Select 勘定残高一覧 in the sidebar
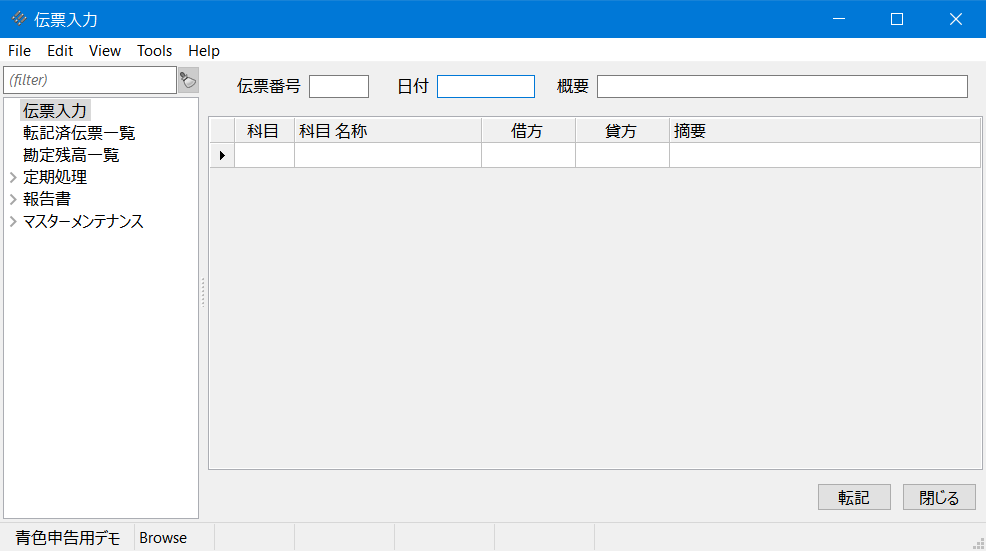 (x=71, y=155)
